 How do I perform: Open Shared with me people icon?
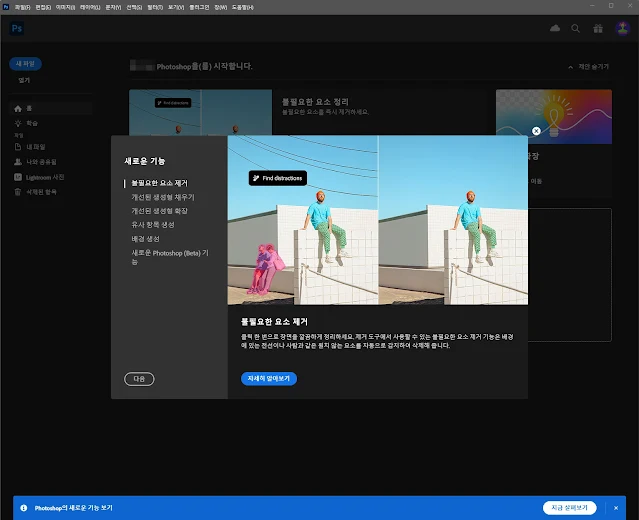point(18,162)
